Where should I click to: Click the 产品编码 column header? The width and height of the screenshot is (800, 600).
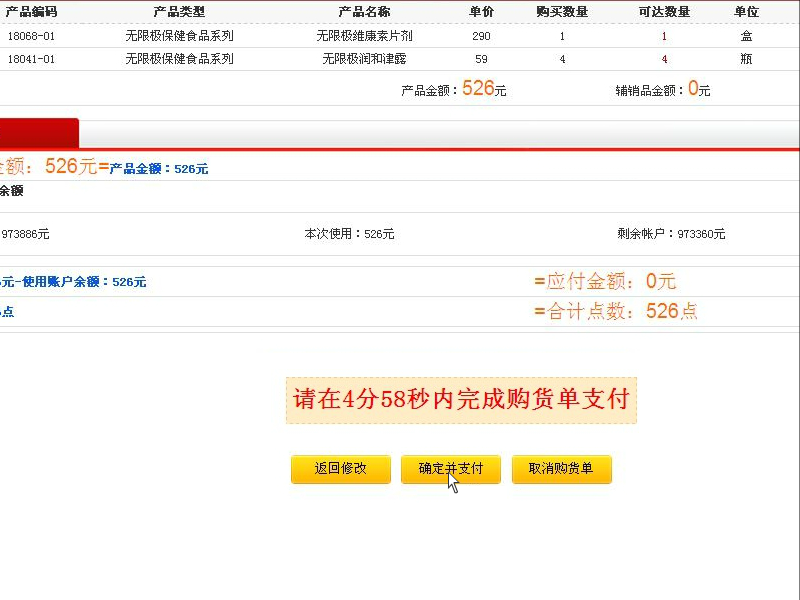pos(32,11)
